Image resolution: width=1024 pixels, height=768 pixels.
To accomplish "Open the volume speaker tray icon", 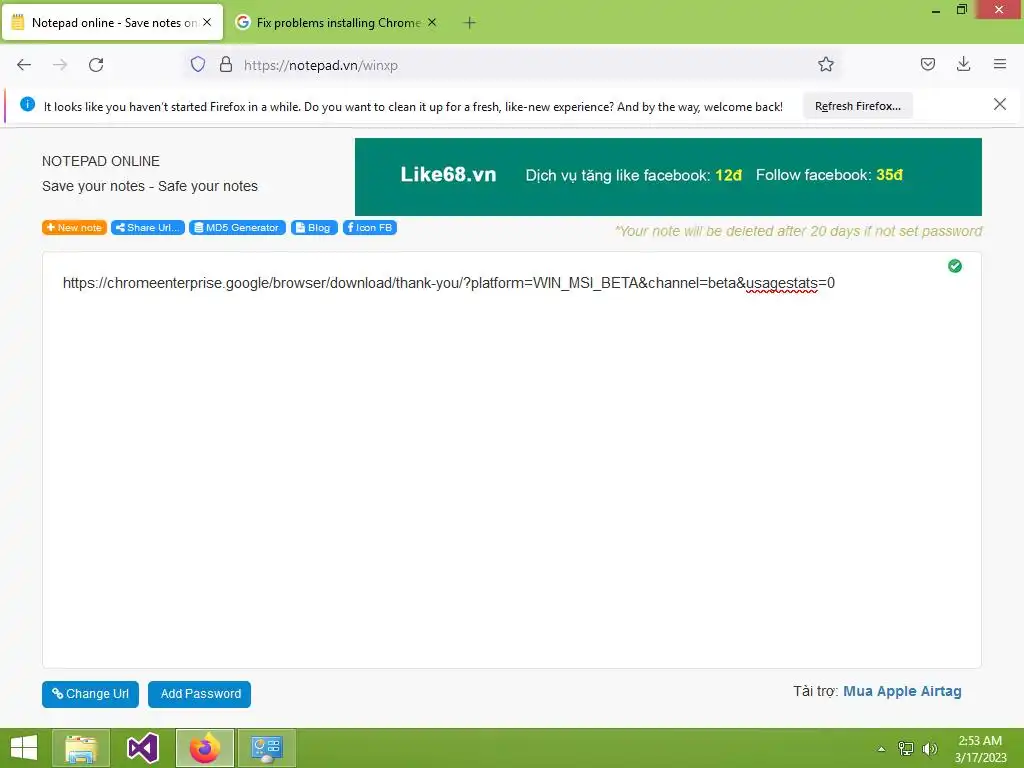I will tap(929, 748).
